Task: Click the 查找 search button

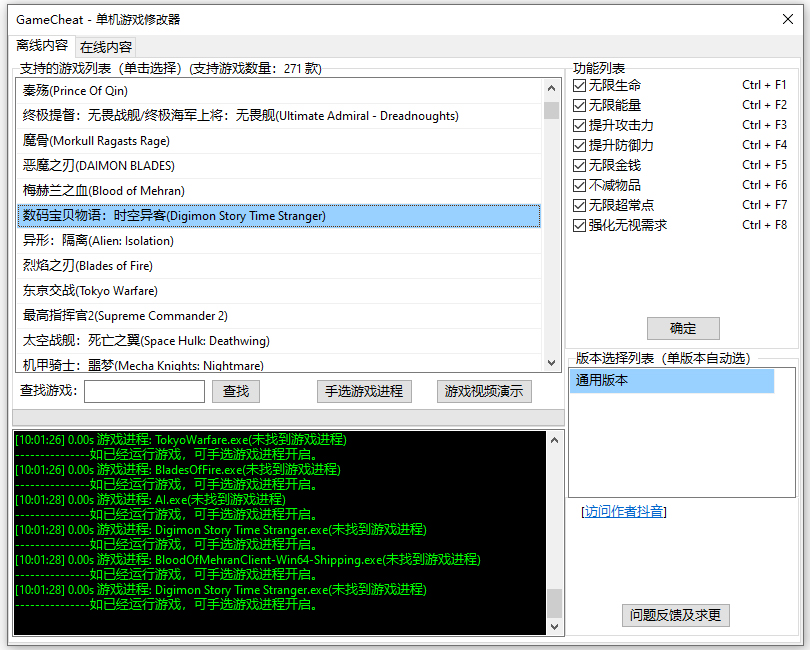Action: click(x=236, y=392)
